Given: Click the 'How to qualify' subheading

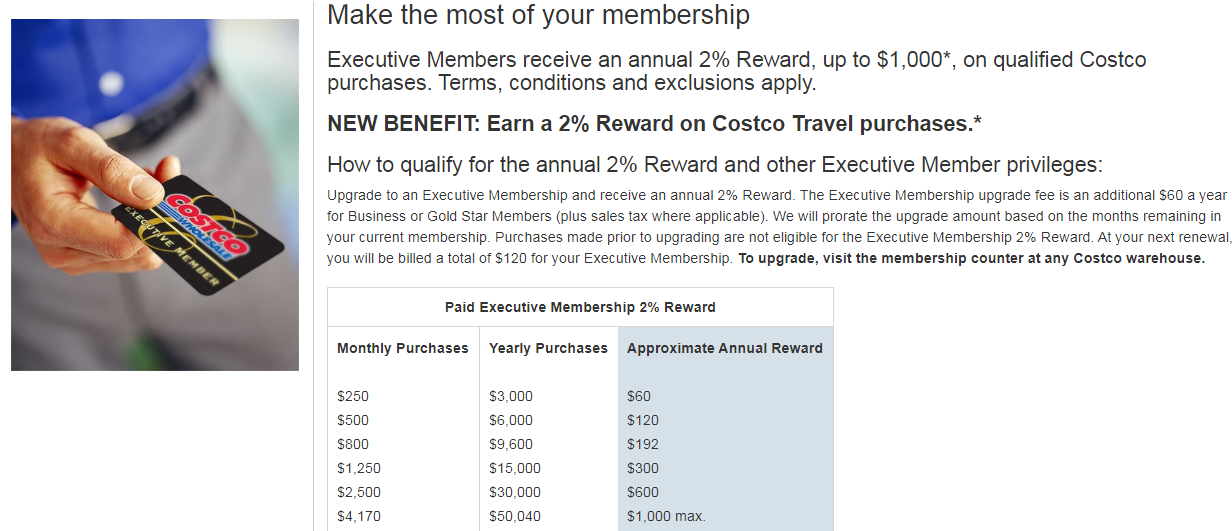Looking at the screenshot, I should [714, 165].
